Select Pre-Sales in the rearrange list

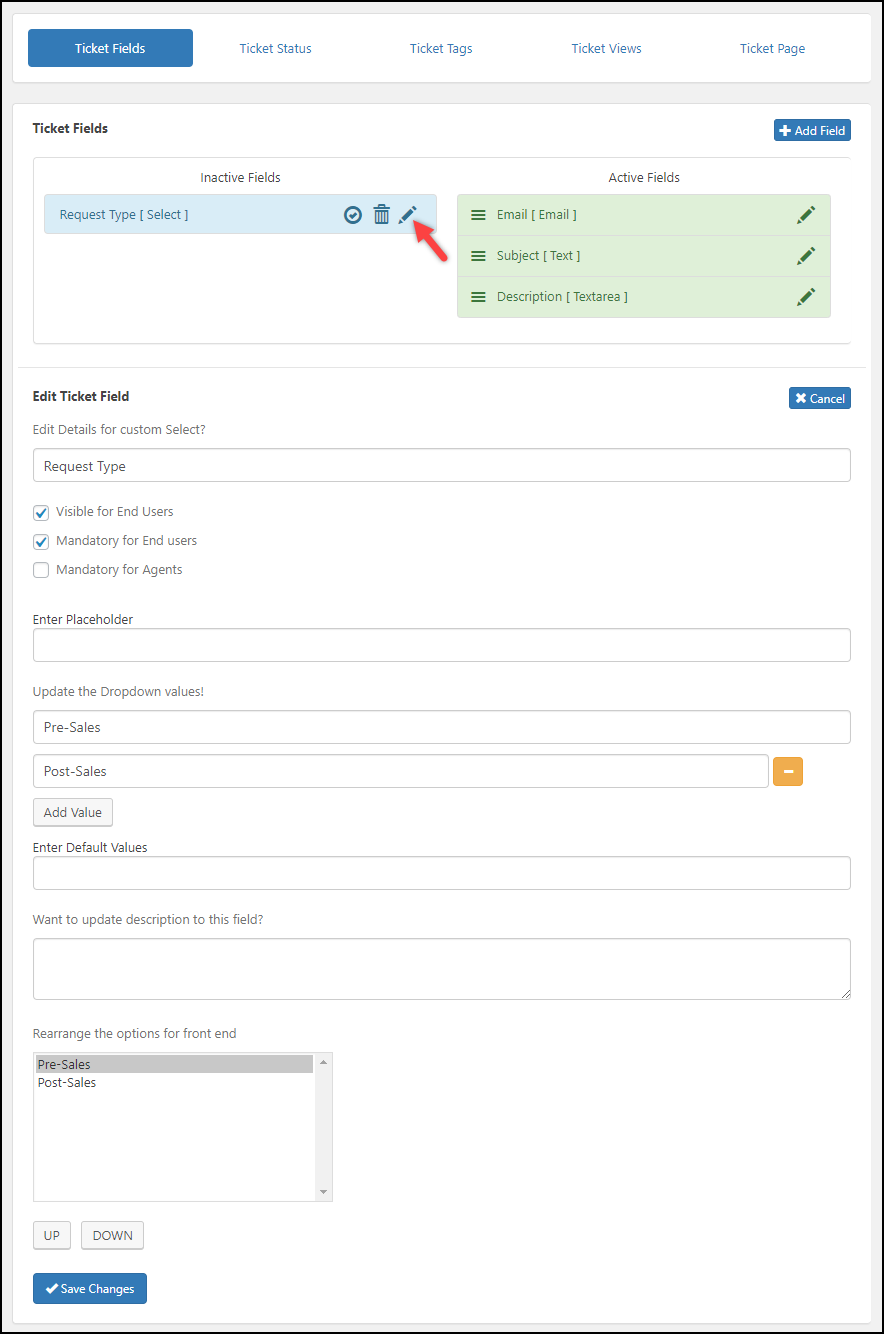click(64, 1065)
